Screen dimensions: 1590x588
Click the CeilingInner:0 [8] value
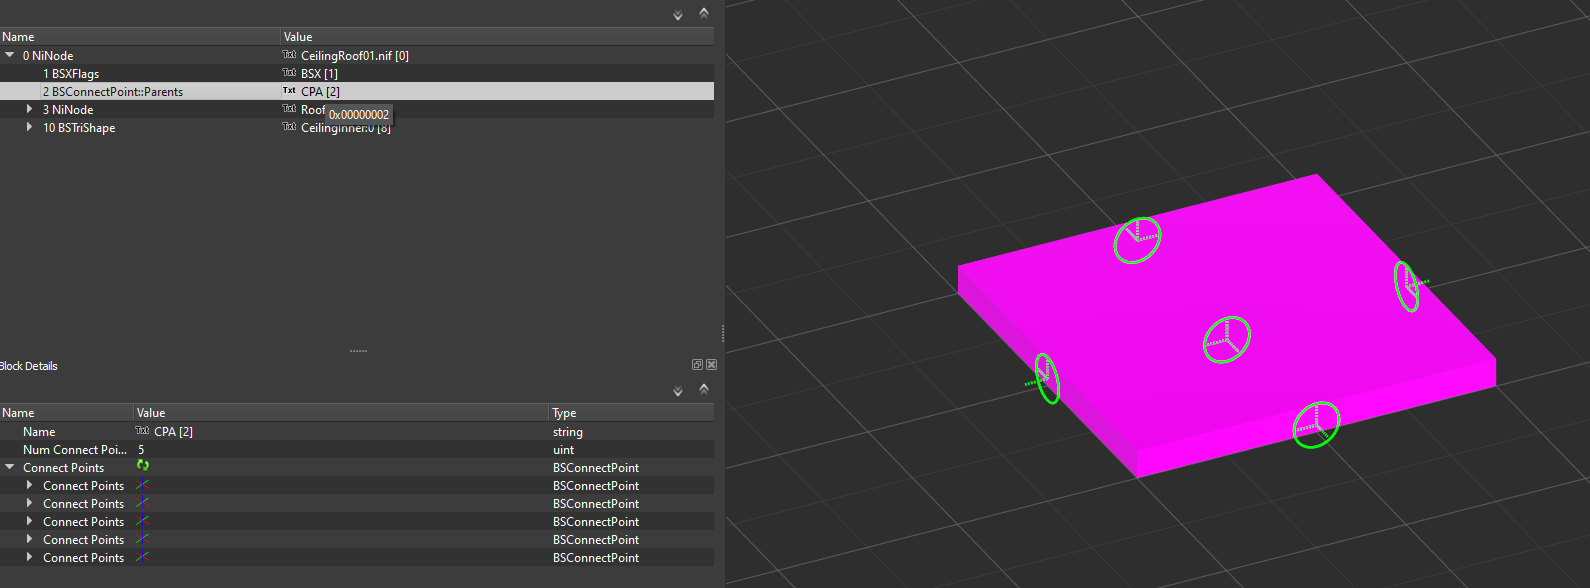345,128
